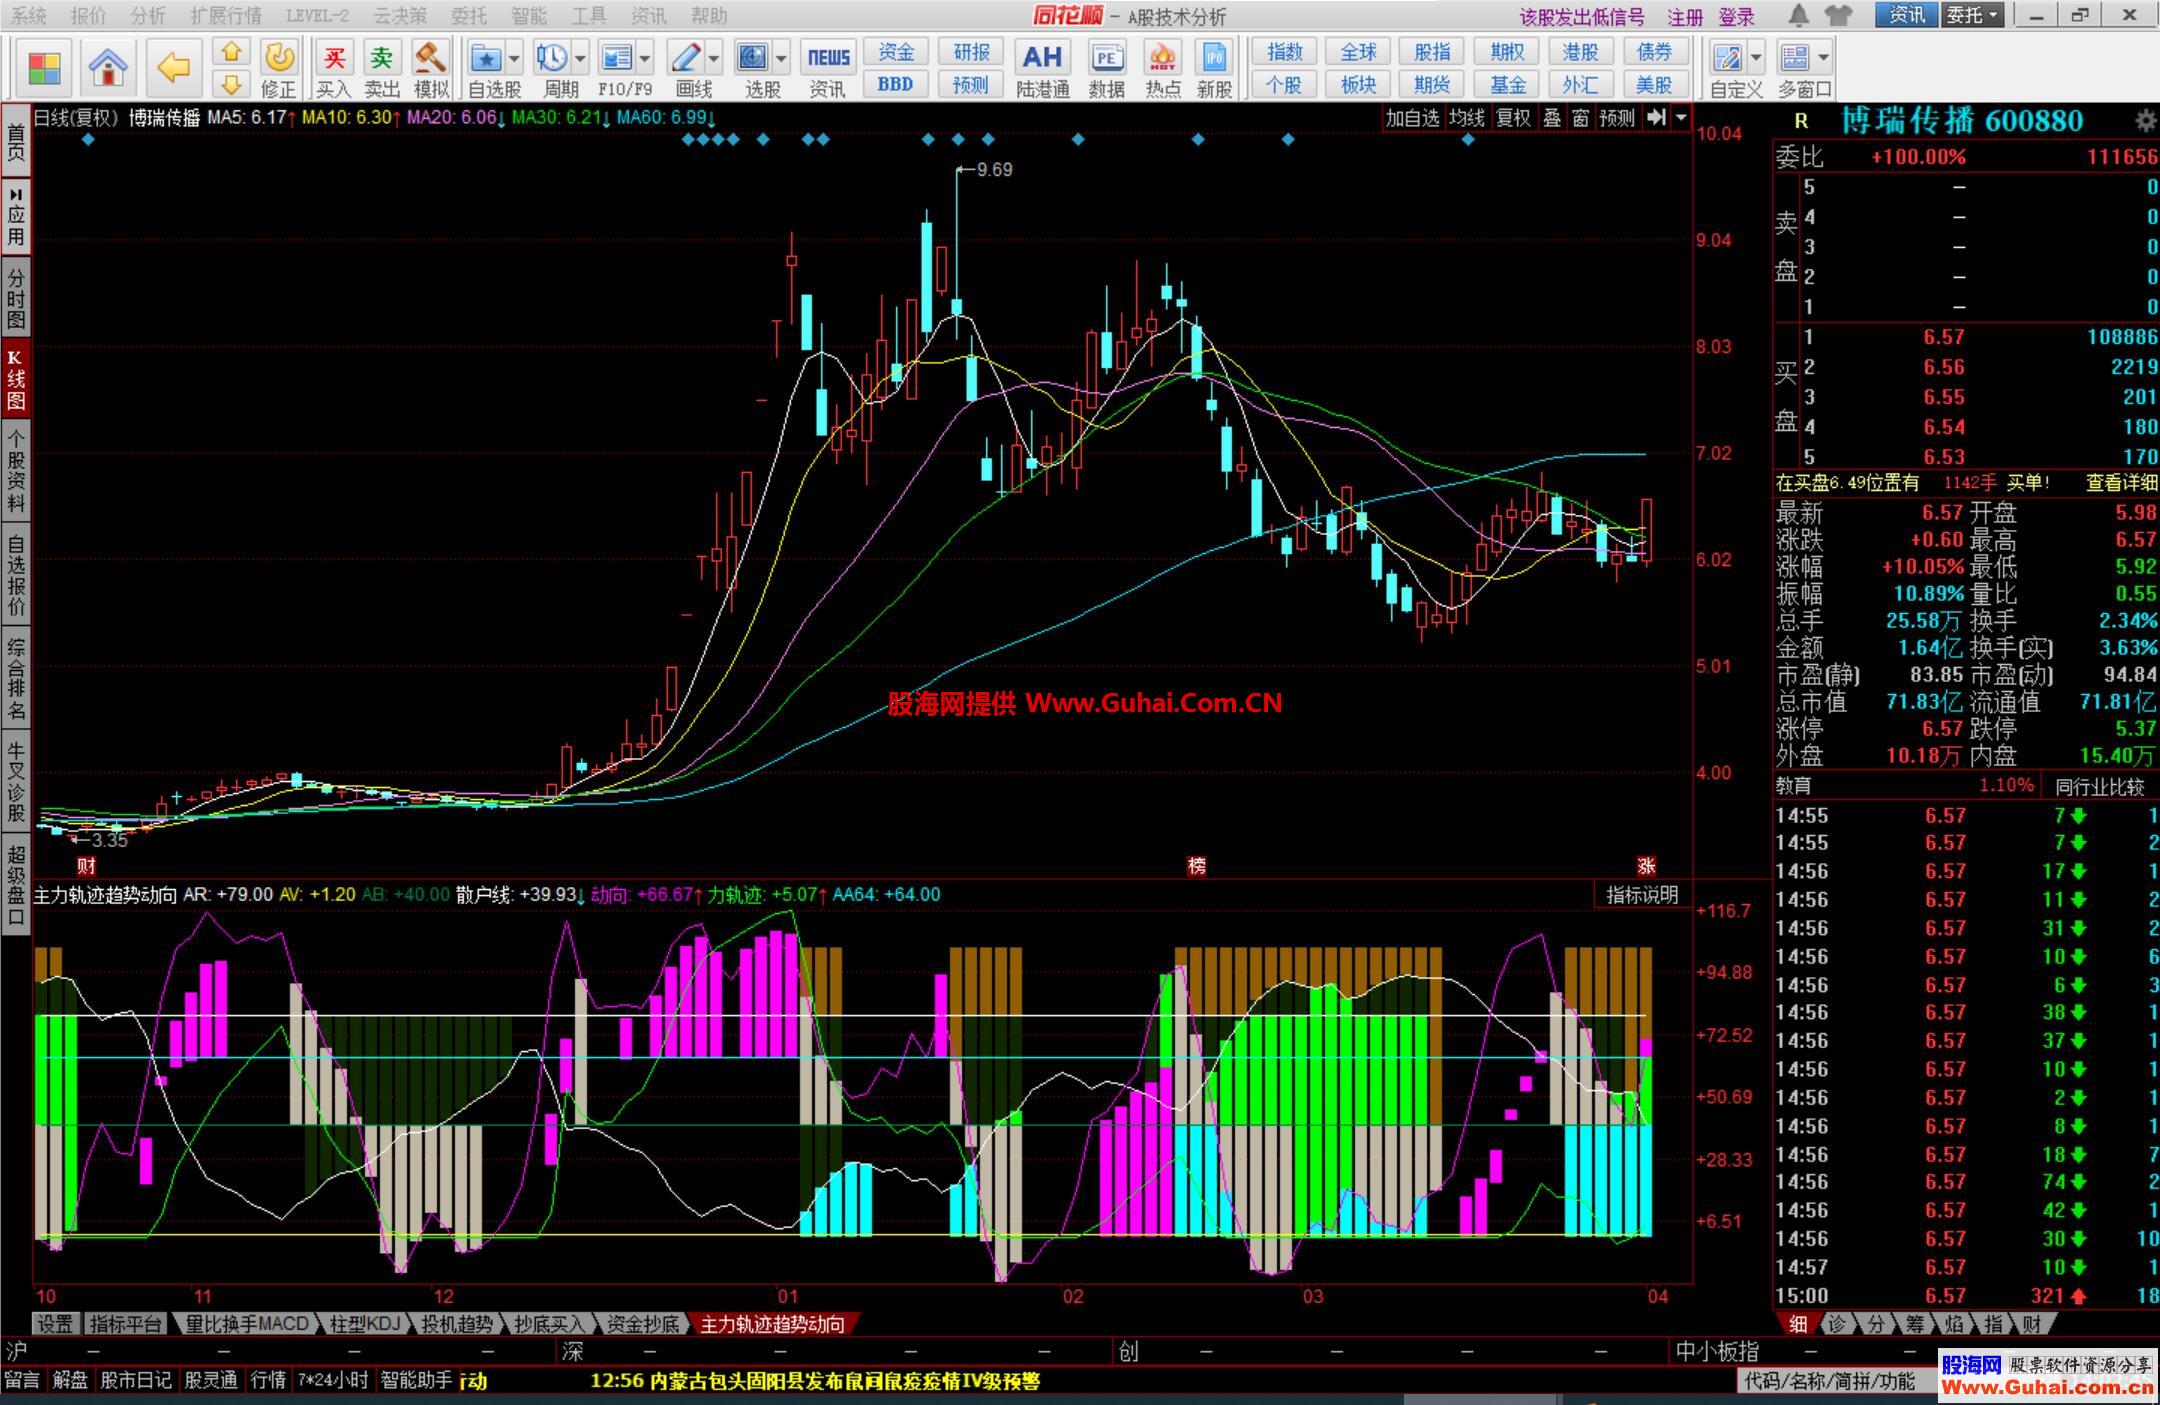Toggle 均线 moving averages display

(1467, 117)
